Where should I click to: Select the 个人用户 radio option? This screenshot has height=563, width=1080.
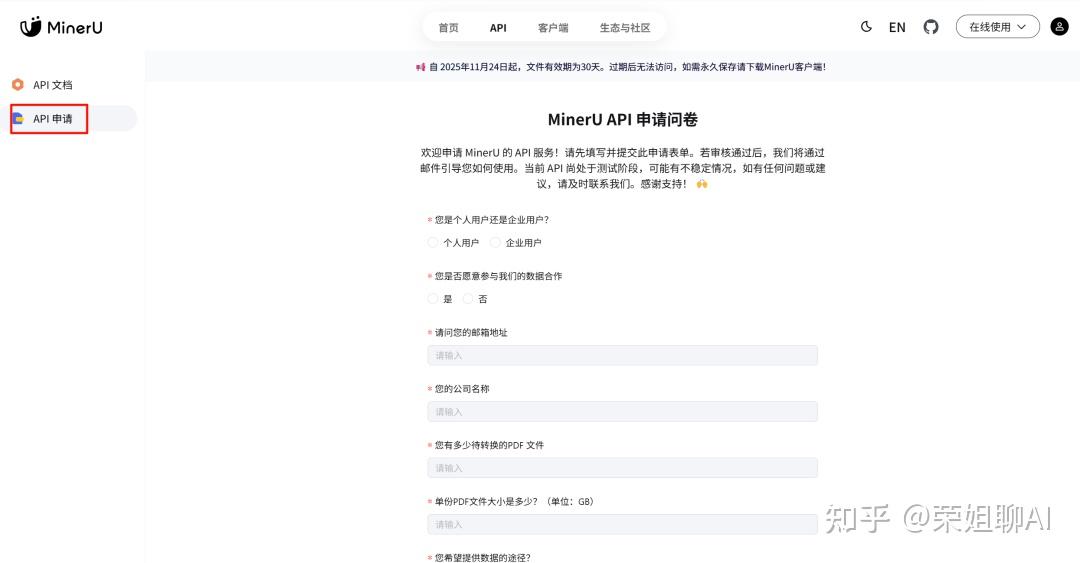433,242
